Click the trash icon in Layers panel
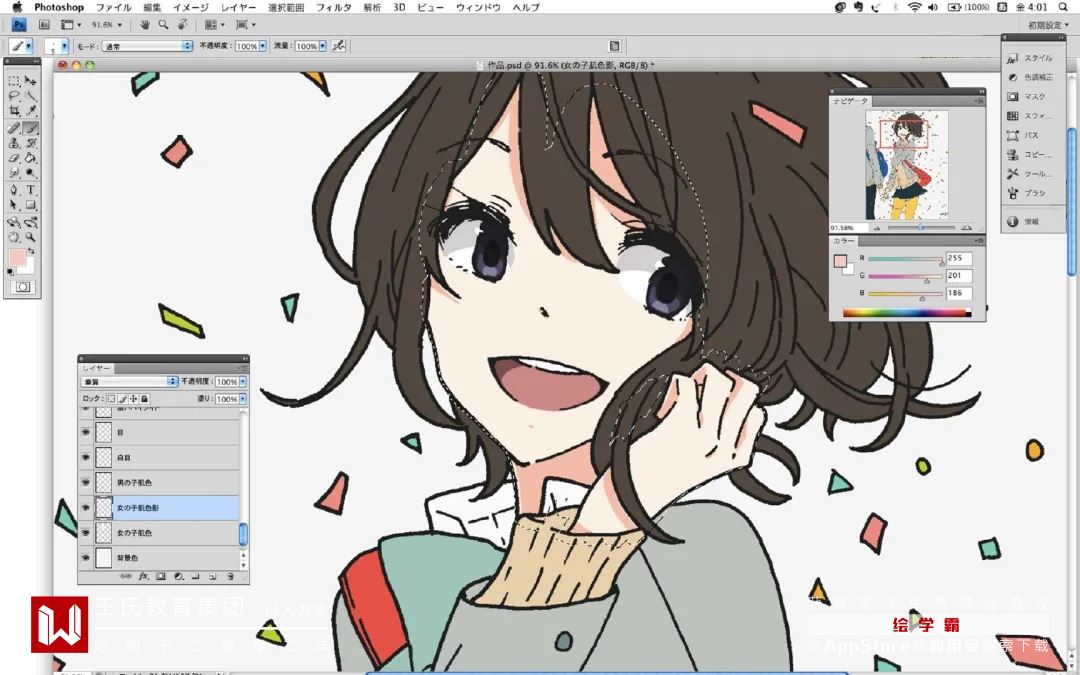The width and height of the screenshot is (1080, 675). coord(229,576)
